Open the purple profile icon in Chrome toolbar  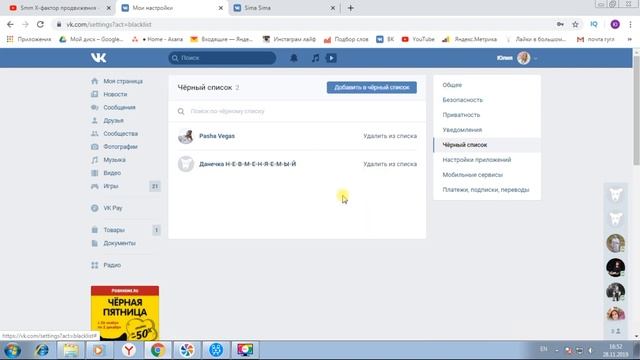[615, 24]
